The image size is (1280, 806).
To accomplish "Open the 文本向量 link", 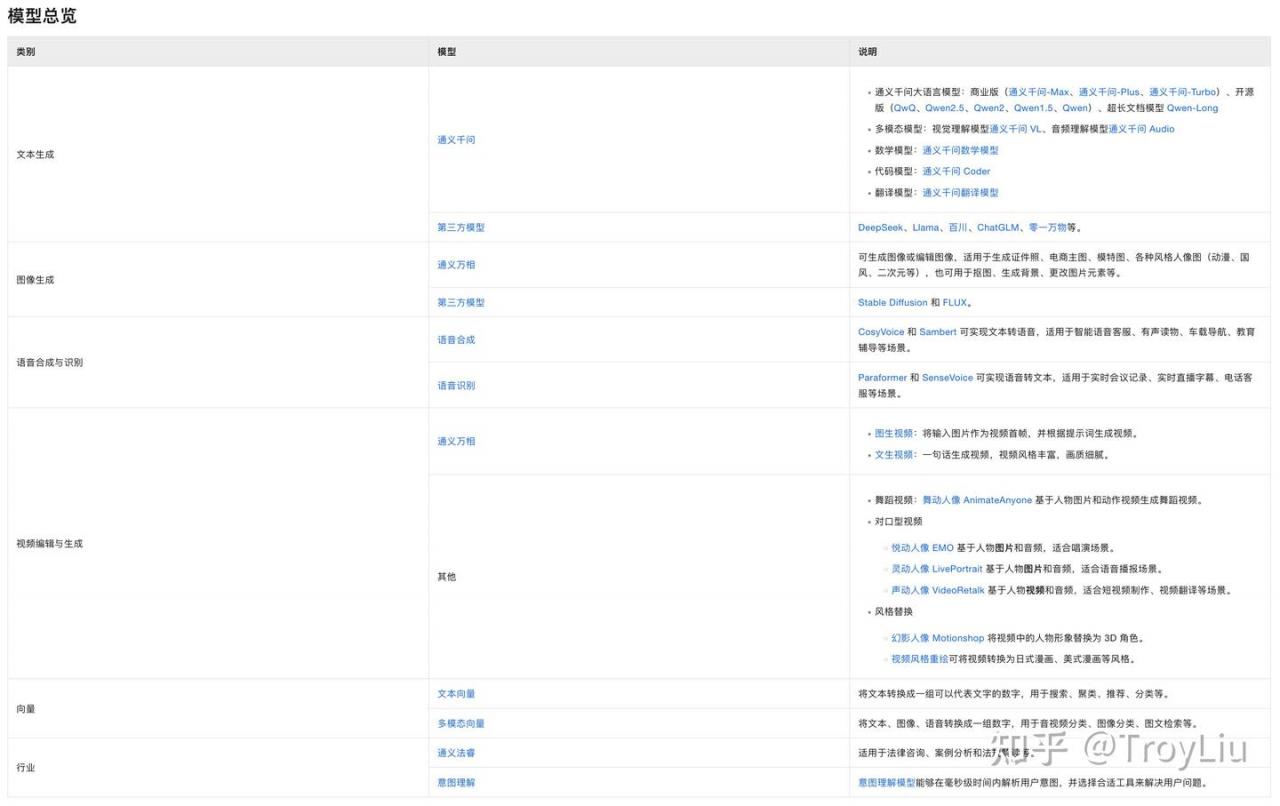I will click(x=456, y=694).
